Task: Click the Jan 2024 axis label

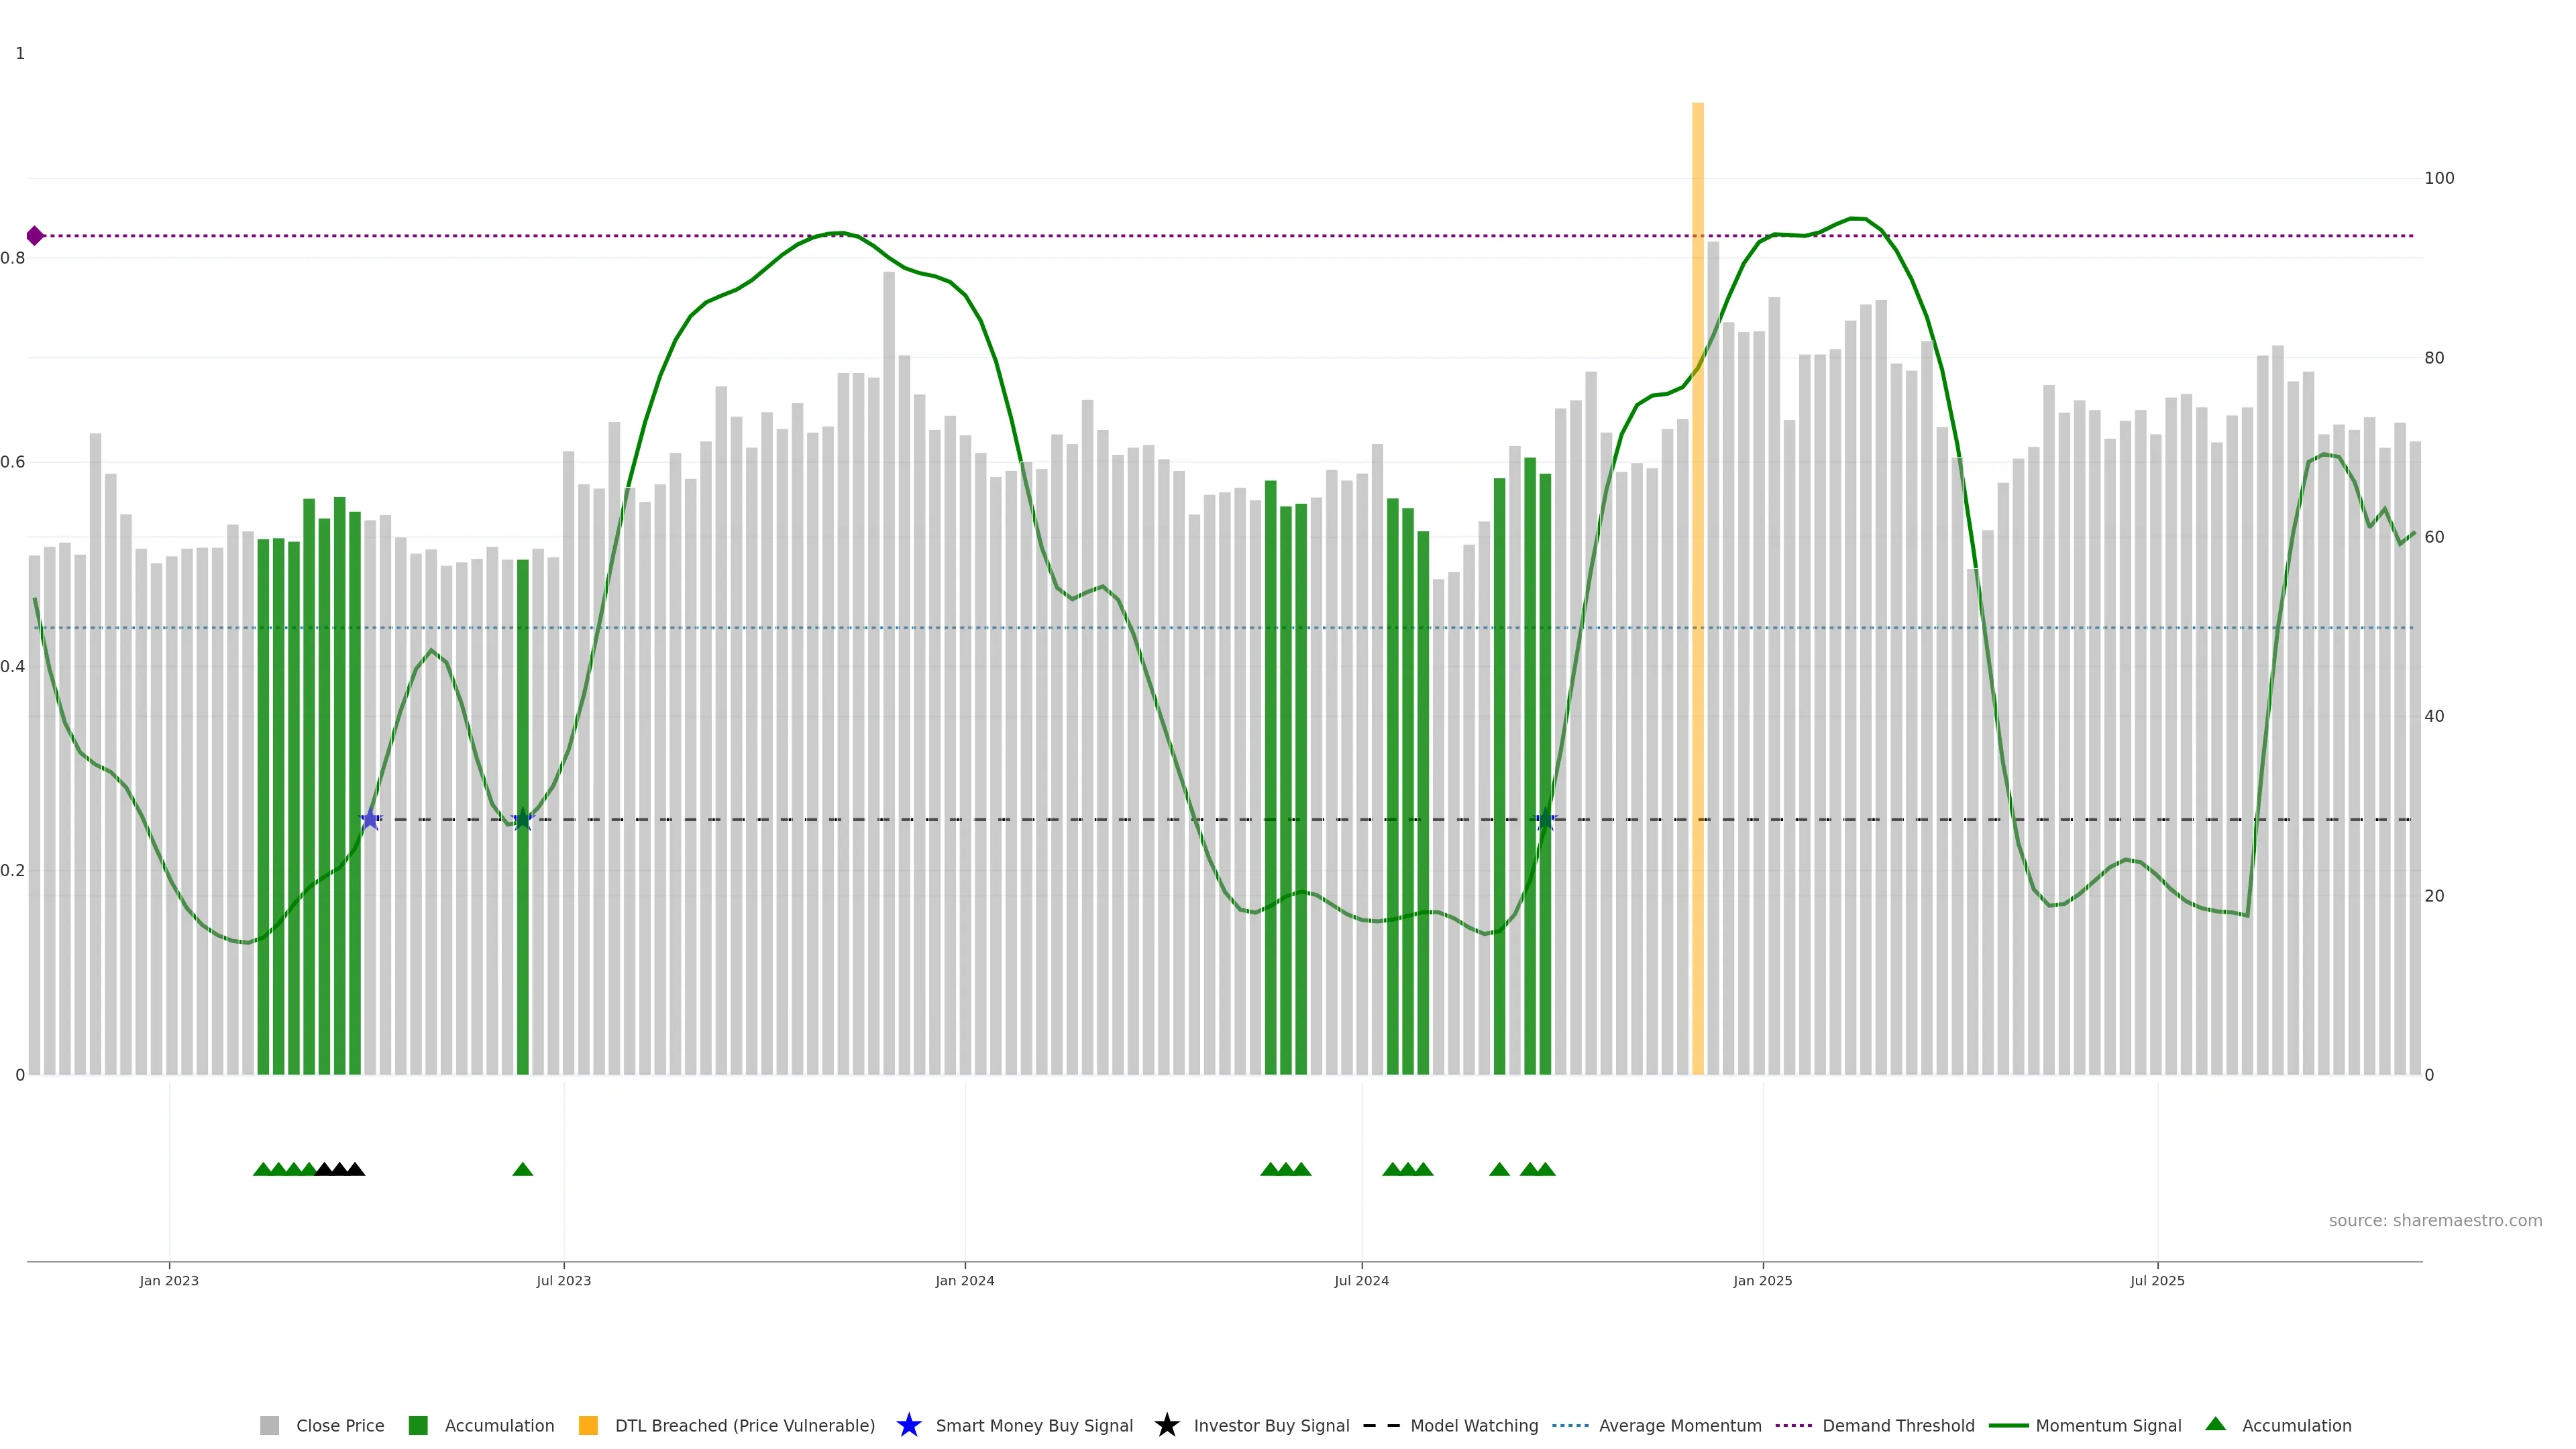Action: pyautogui.click(x=964, y=1280)
